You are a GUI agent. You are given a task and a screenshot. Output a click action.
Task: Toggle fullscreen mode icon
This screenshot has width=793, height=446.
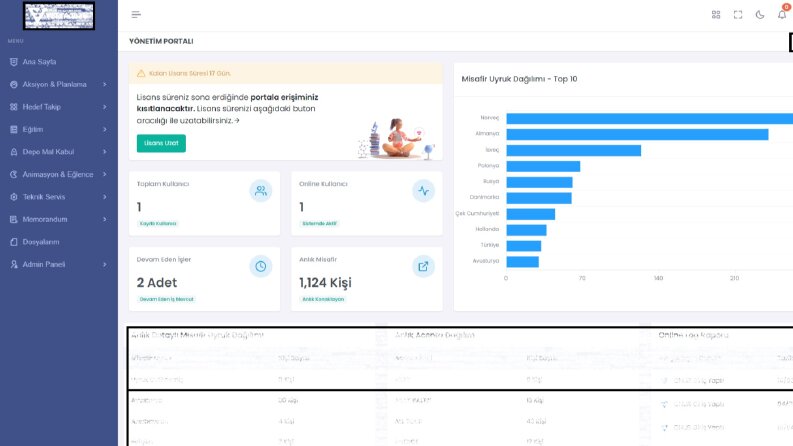[738, 15]
